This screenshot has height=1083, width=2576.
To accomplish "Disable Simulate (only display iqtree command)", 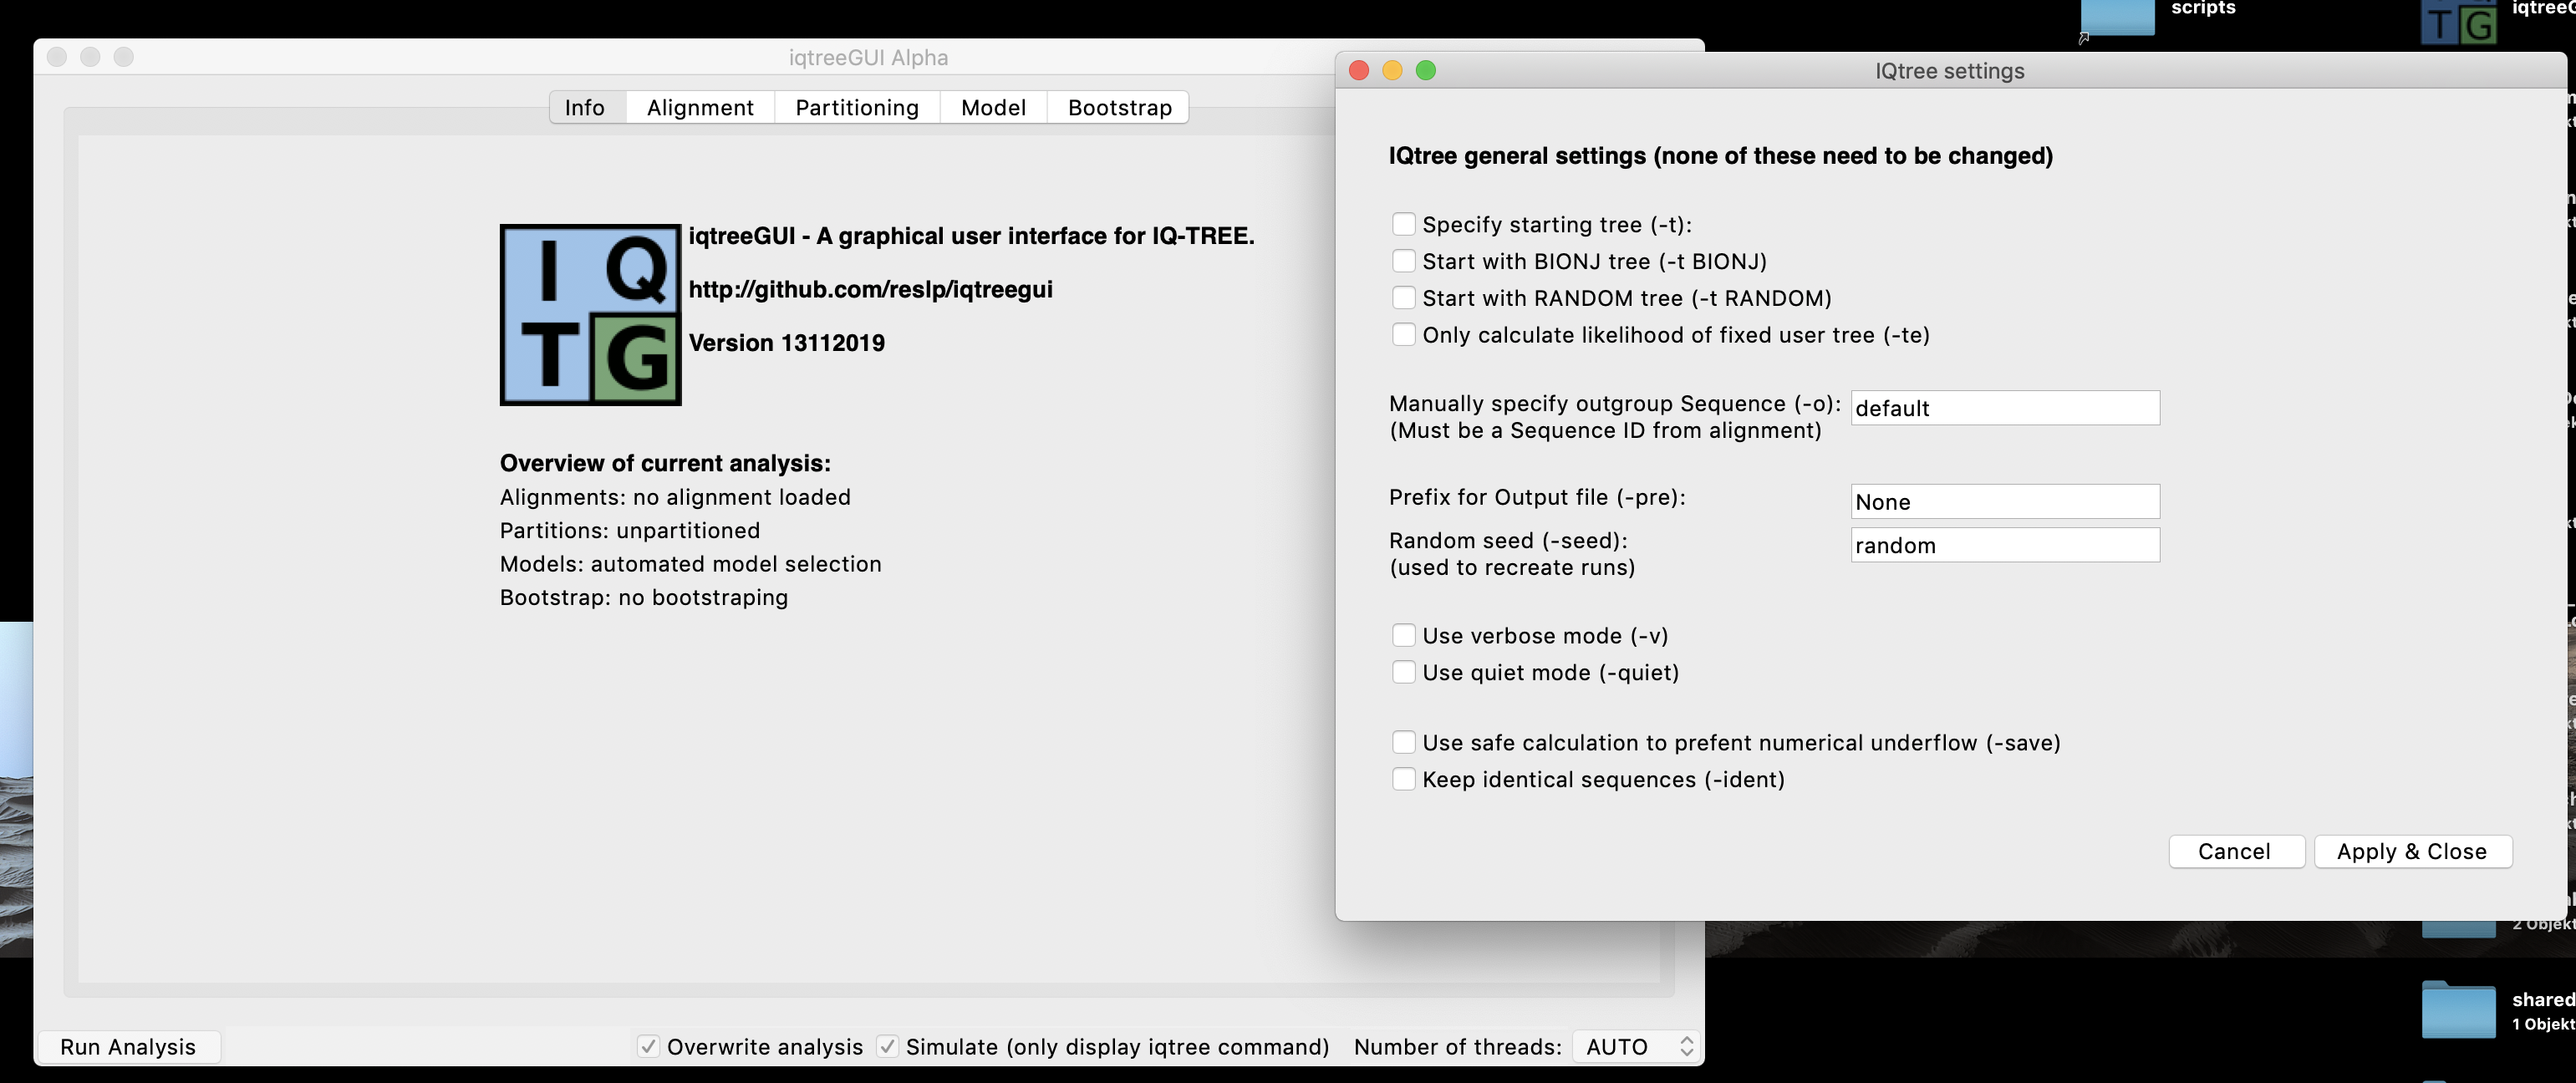I will click(887, 1046).
